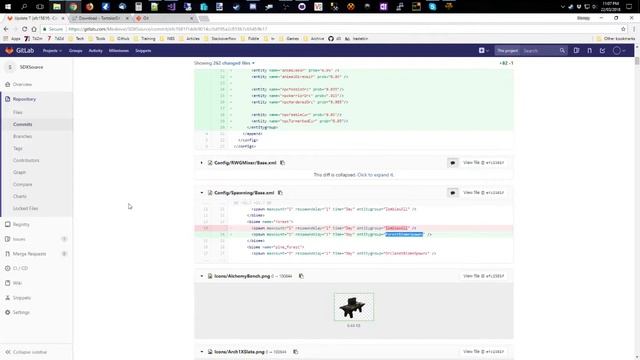Bookmark this page with the star
The image size is (640, 360).
[623, 29]
